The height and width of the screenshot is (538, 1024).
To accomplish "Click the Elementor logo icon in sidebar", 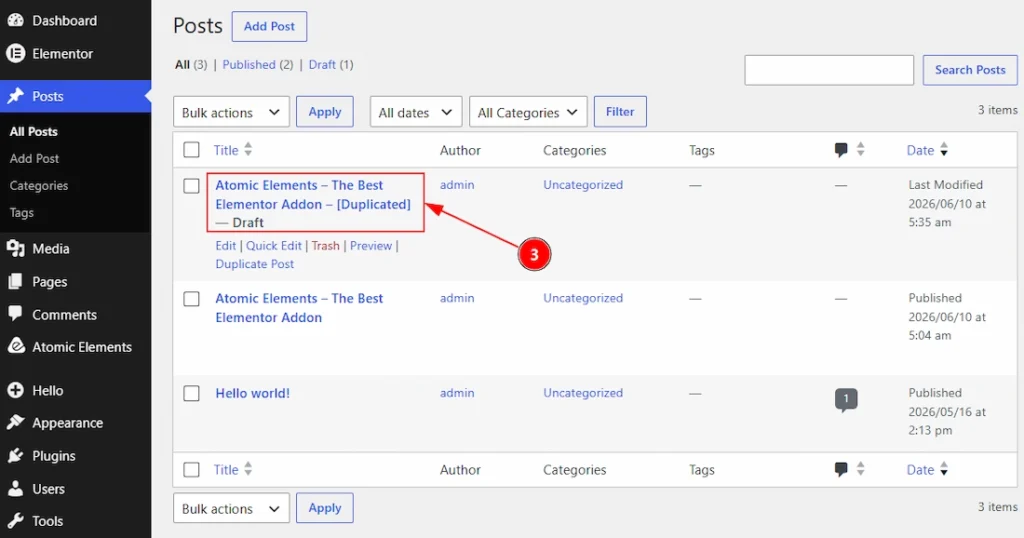I will (15, 54).
